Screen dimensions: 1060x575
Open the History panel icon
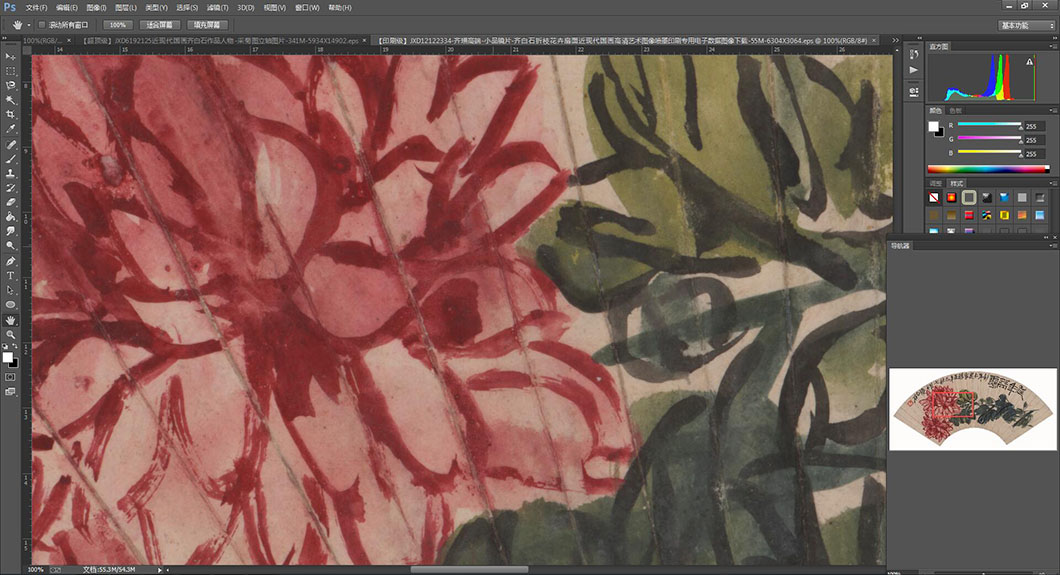point(914,54)
